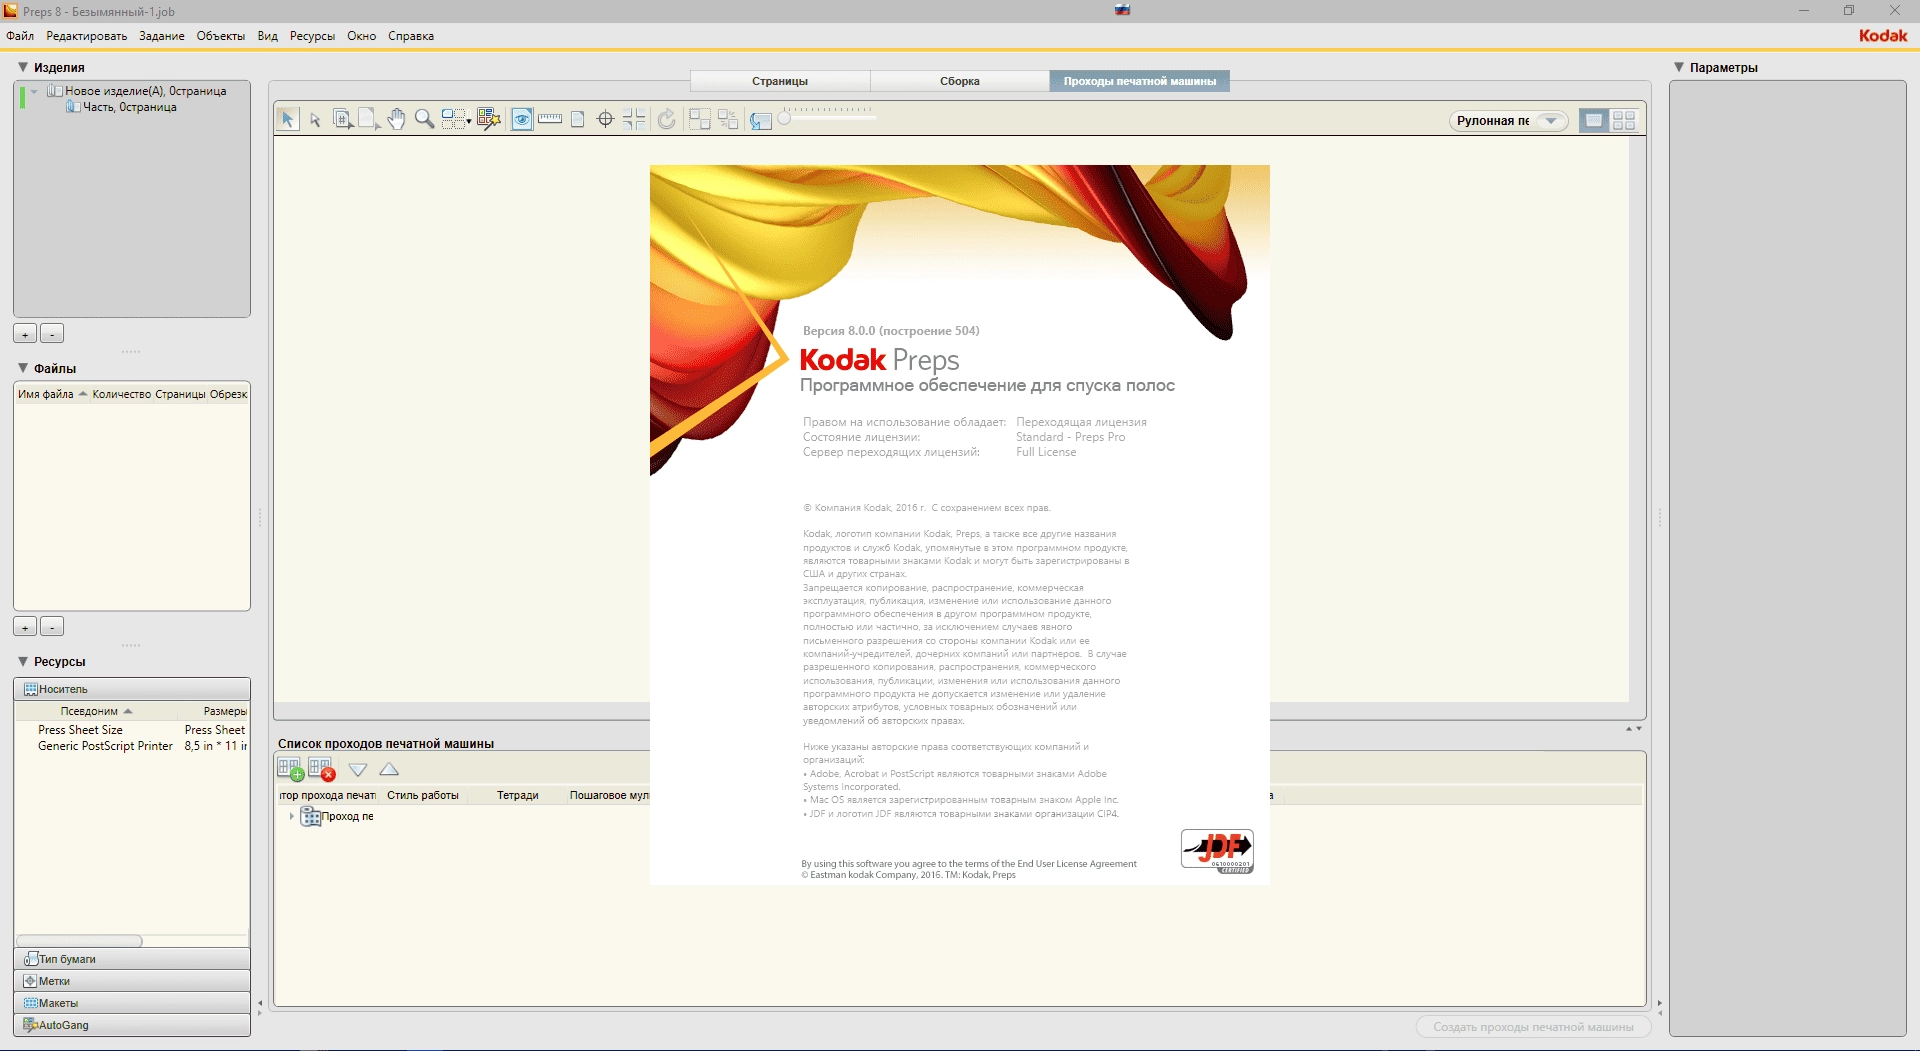Screen dimensions: 1920x1051
Task: Collapse the Файлы panel triangle
Action: tap(23, 368)
